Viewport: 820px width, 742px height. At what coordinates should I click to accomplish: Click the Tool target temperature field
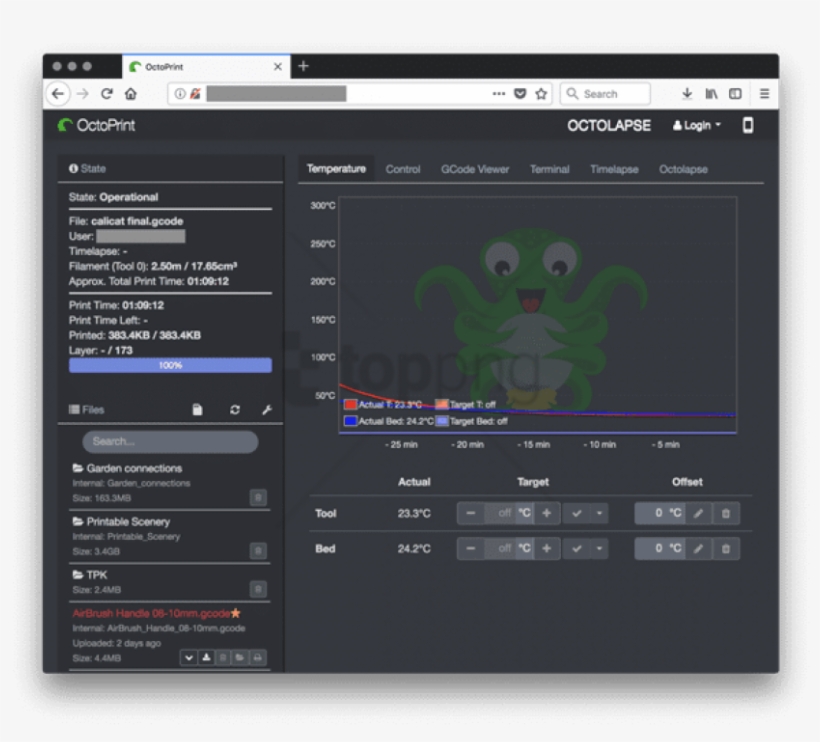(500, 513)
